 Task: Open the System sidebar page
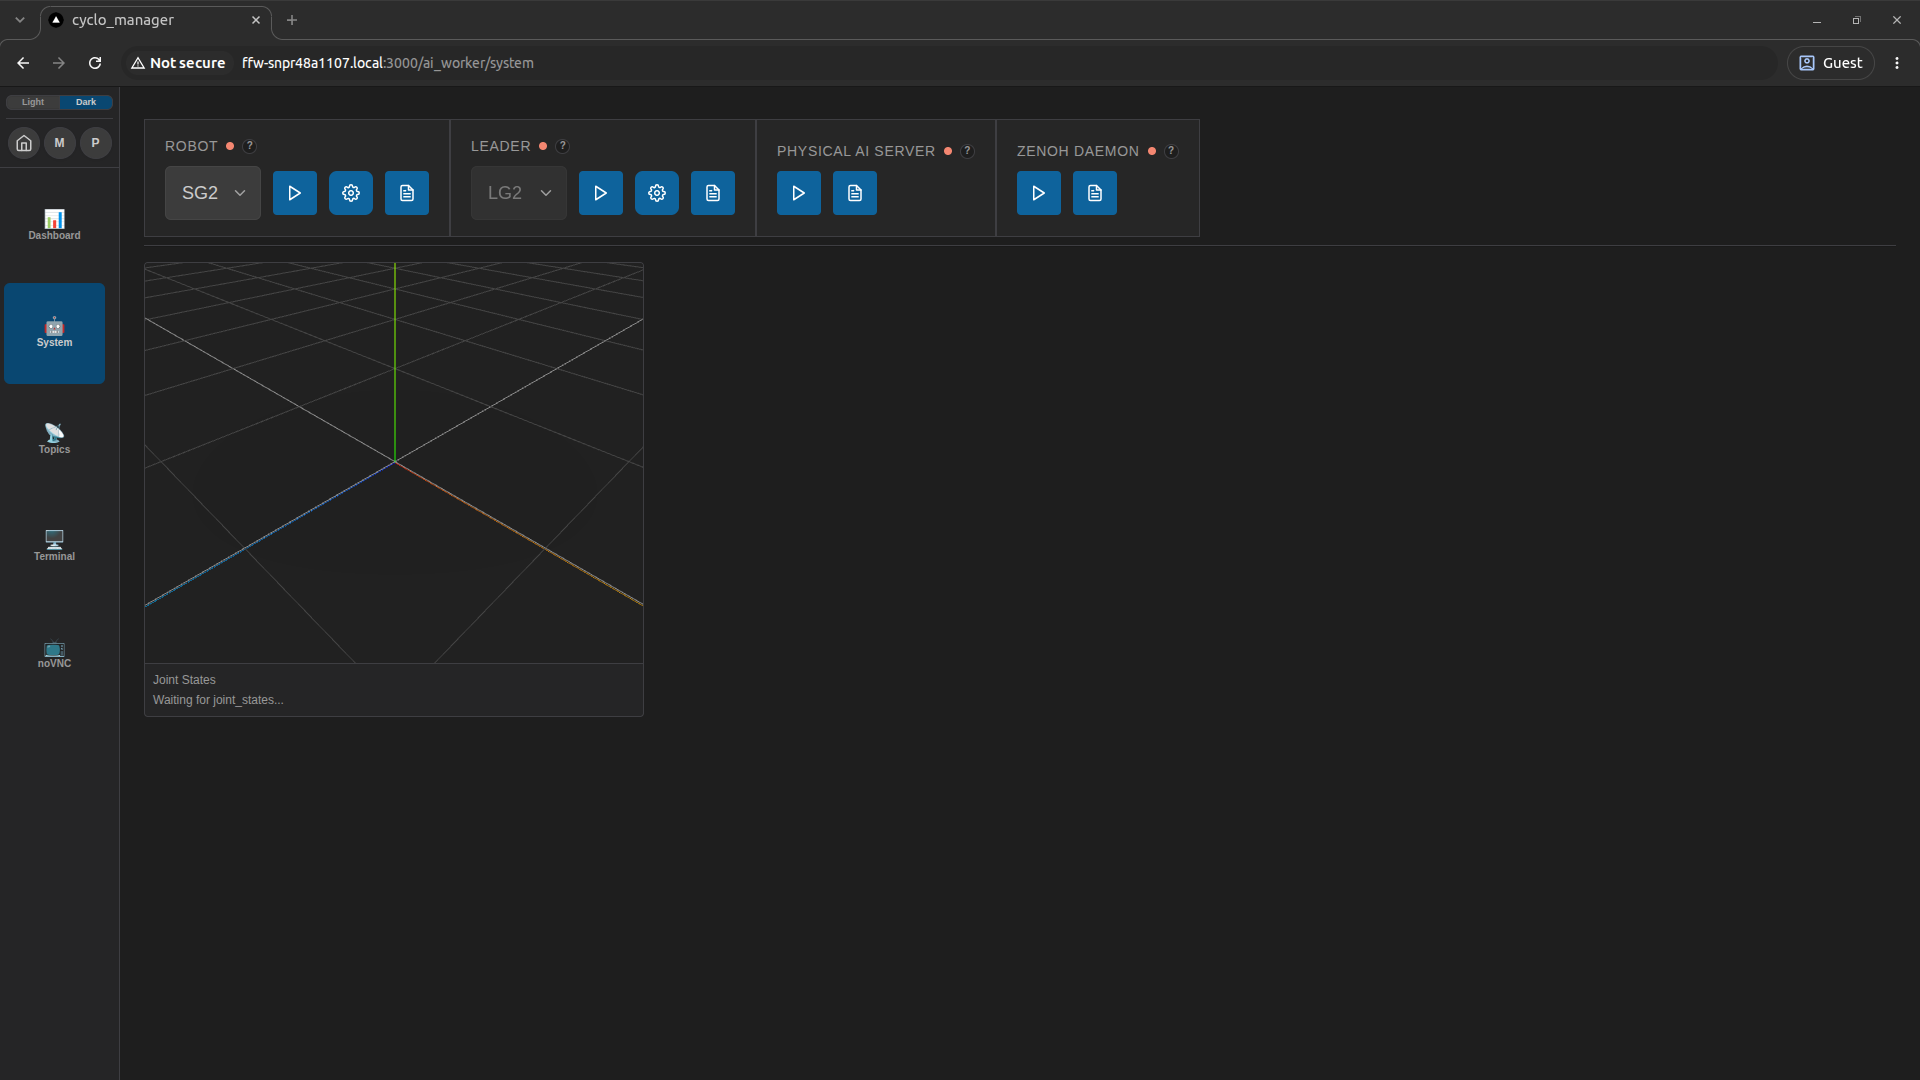tap(54, 333)
